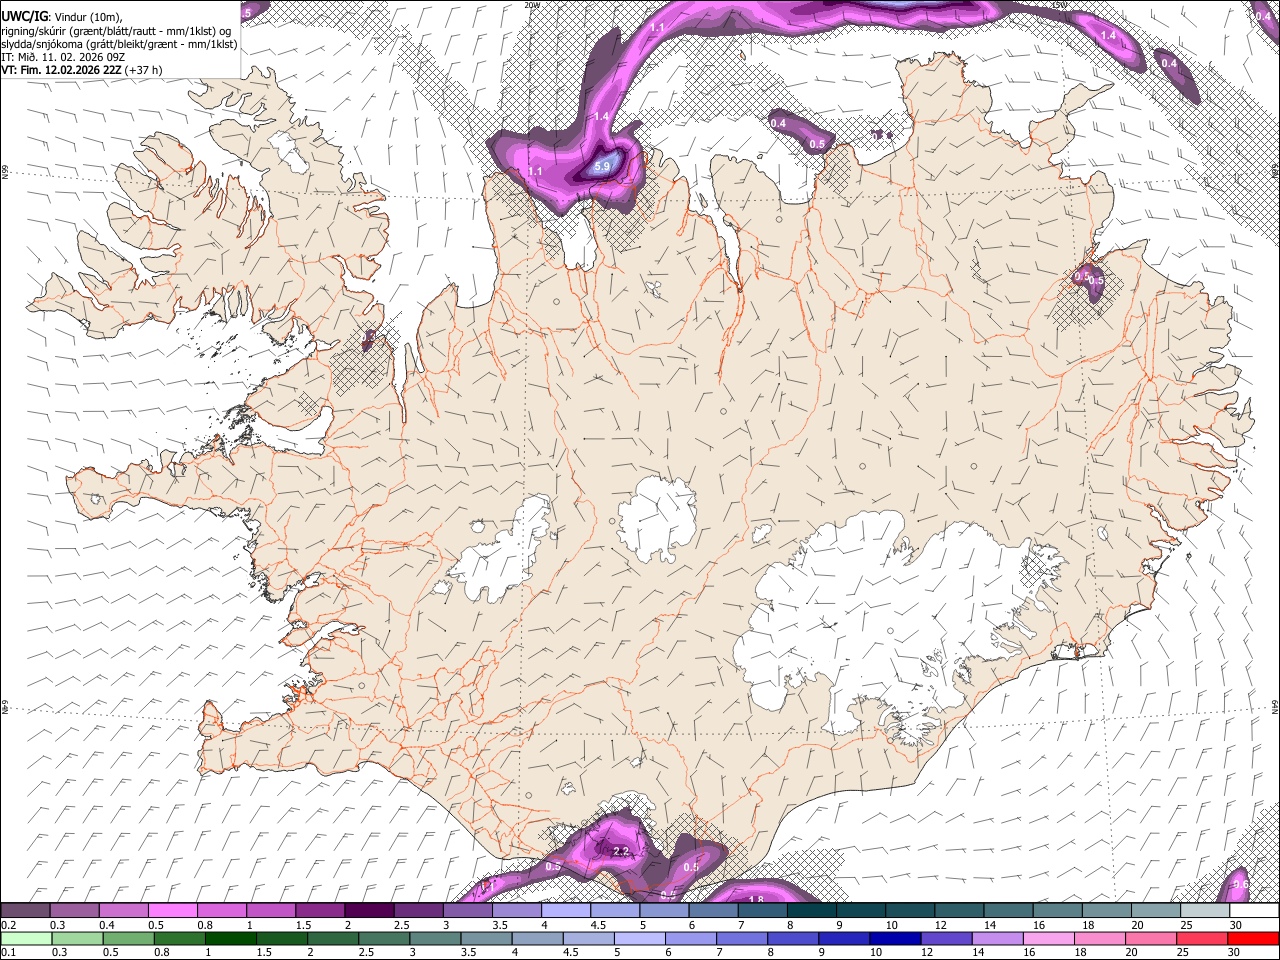Click the 2.2 precipitation value on the map
Image resolution: width=1280 pixels, height=960 pixels.
[620, 851]
